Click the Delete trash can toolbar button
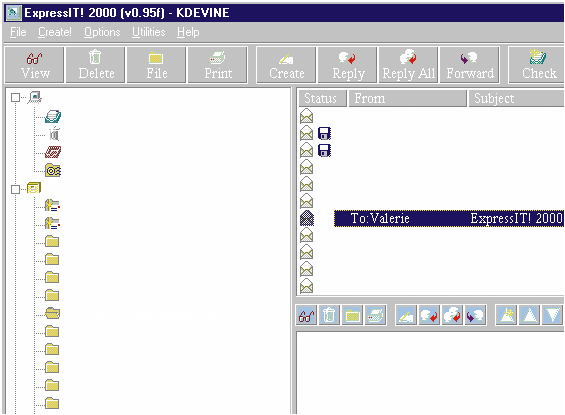The width and height of the screenshot is (565, 415). [x=95, y=65]
